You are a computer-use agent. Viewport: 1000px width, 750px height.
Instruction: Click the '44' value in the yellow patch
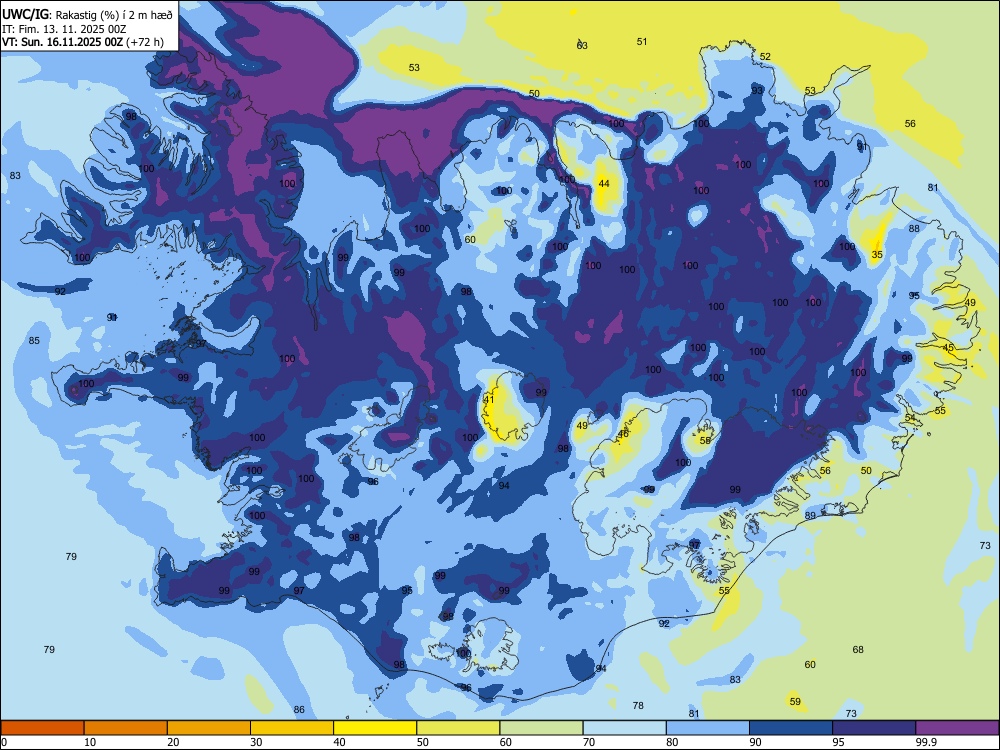point(604,184)
